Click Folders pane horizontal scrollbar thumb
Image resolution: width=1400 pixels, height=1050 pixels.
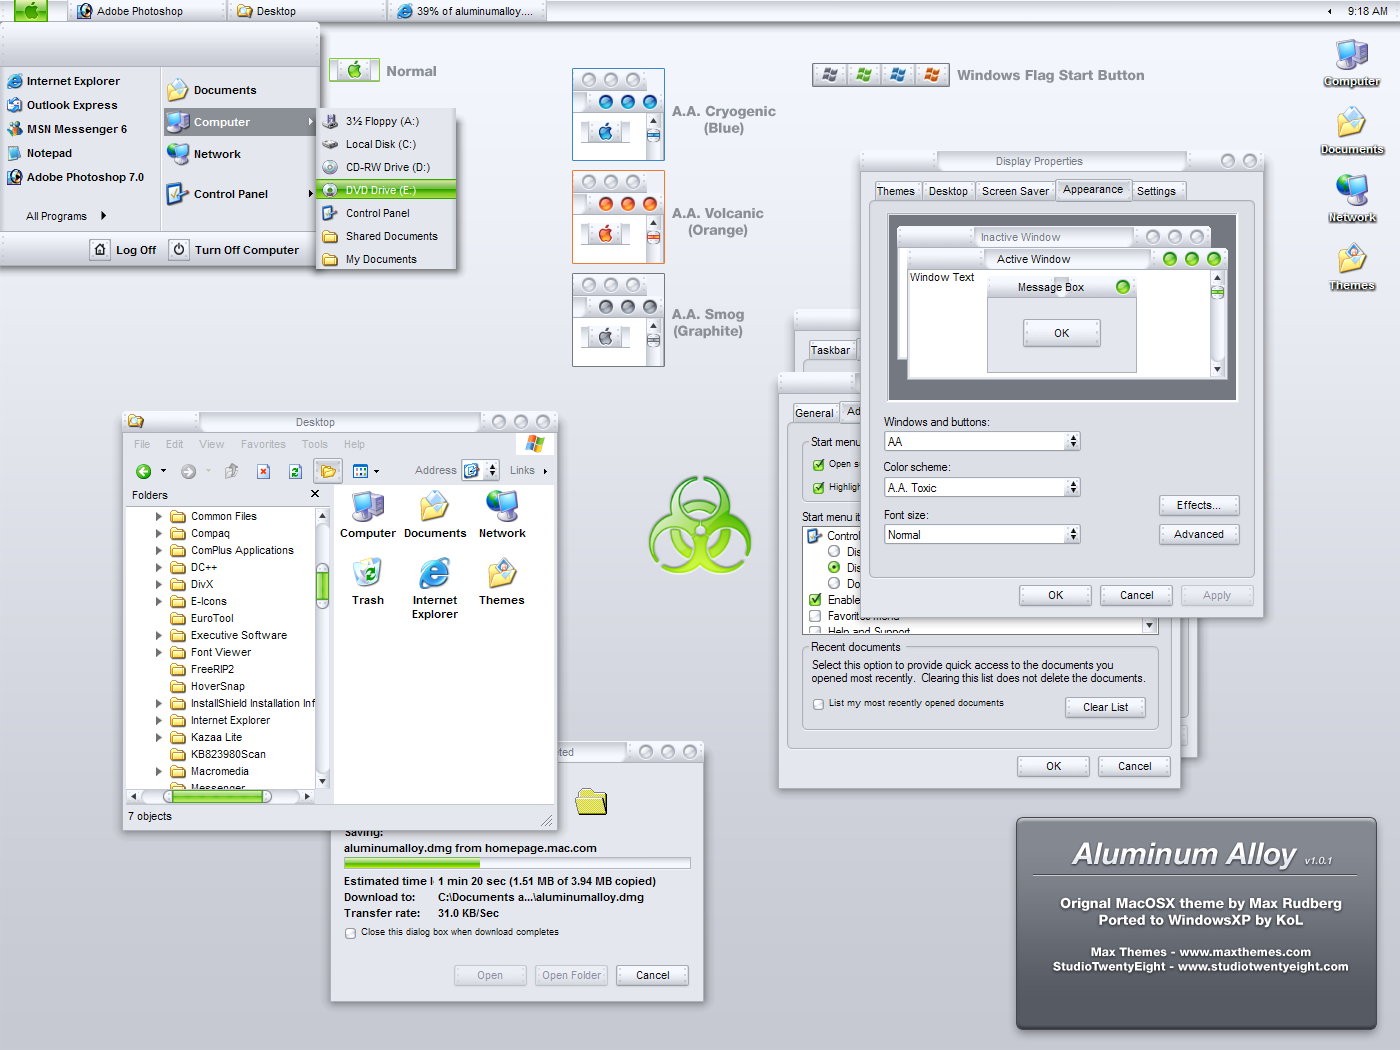pos(217,797)
